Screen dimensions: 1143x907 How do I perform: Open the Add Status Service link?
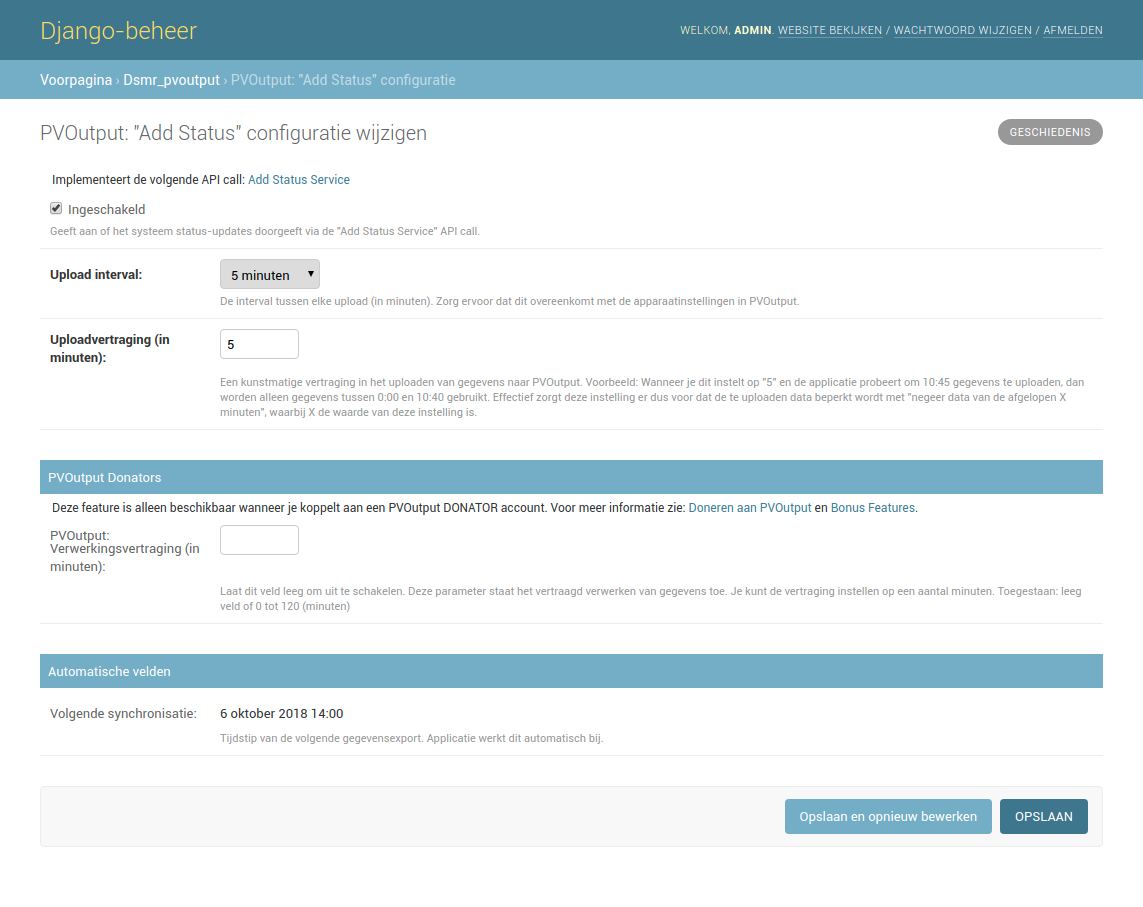point(299,179)
